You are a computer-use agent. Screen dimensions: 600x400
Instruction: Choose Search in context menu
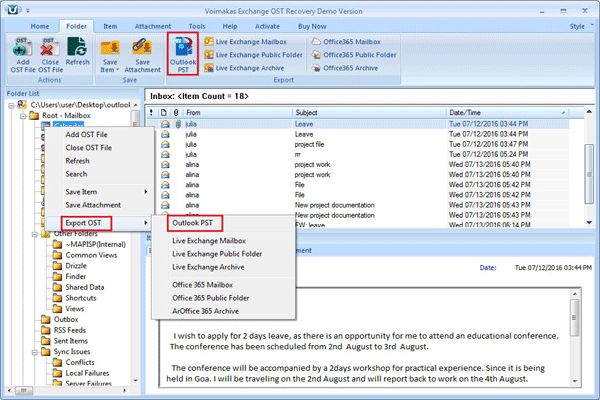[99, 174]
